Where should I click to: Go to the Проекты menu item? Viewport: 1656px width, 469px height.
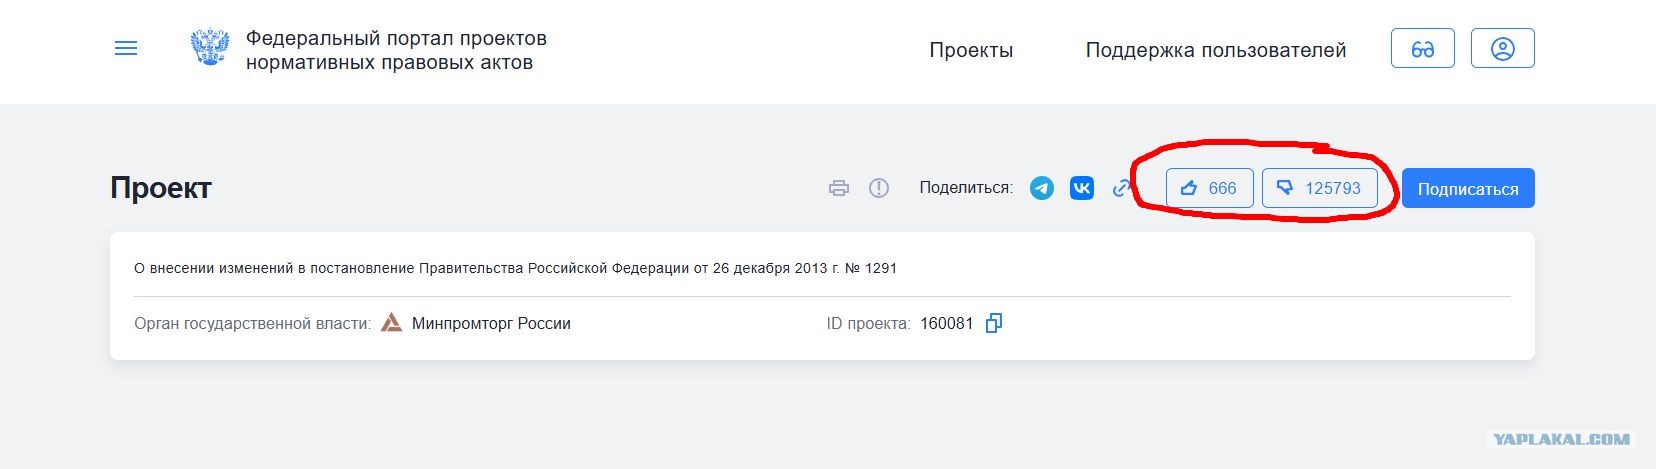(971, 50)
